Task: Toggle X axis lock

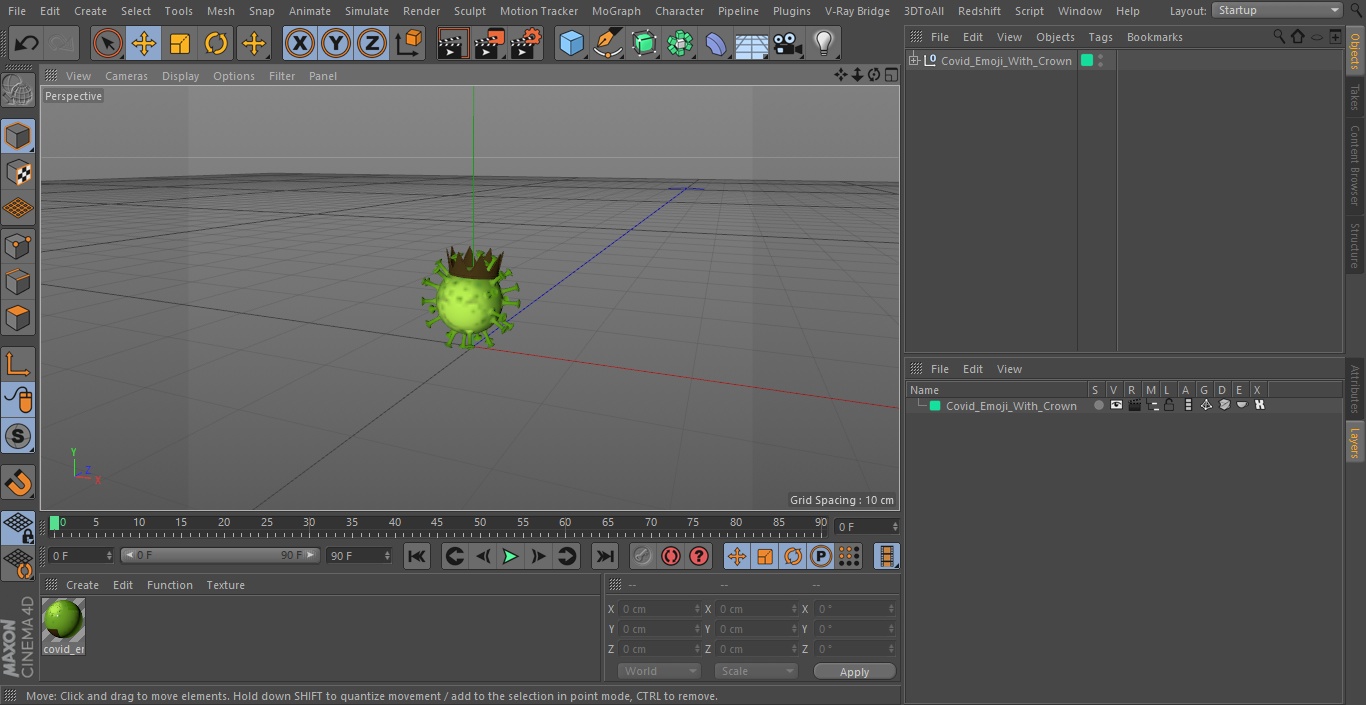Action: pyautogui.click(x=299, y=44)
